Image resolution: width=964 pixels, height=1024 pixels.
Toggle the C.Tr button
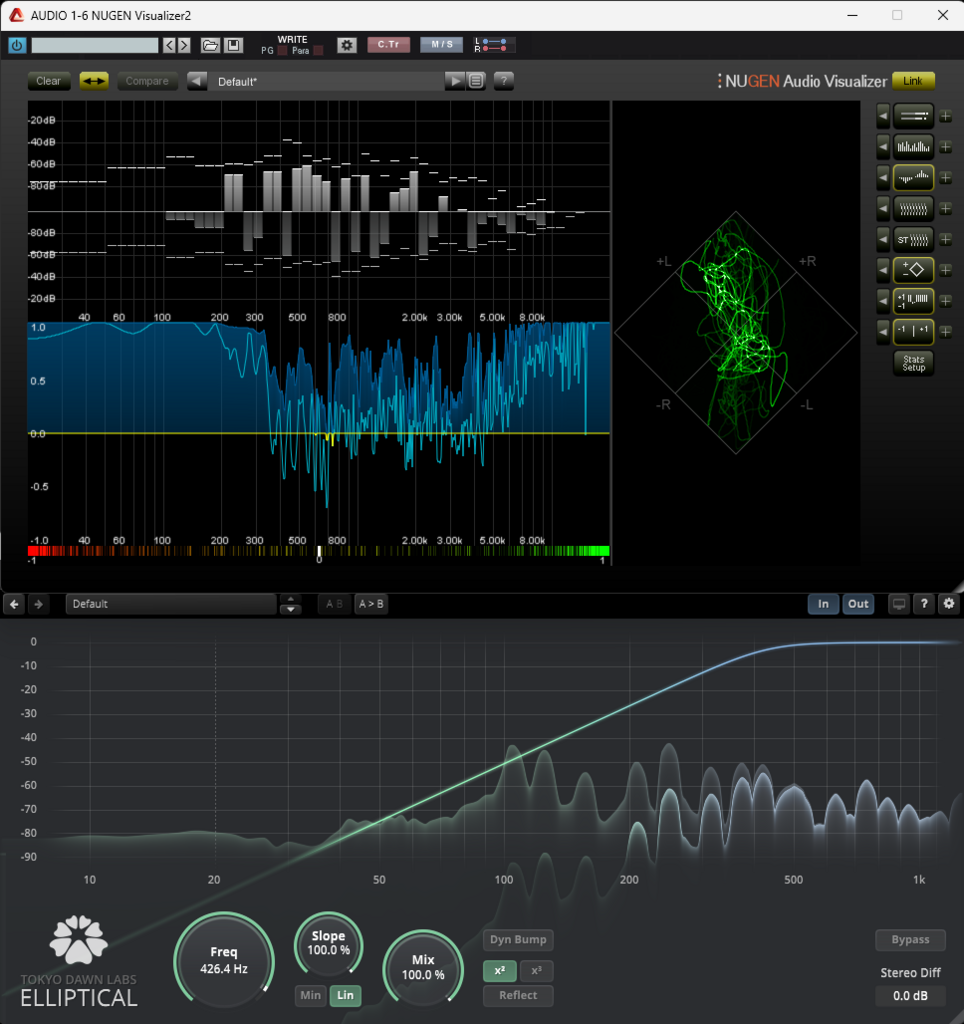[389, 44]
